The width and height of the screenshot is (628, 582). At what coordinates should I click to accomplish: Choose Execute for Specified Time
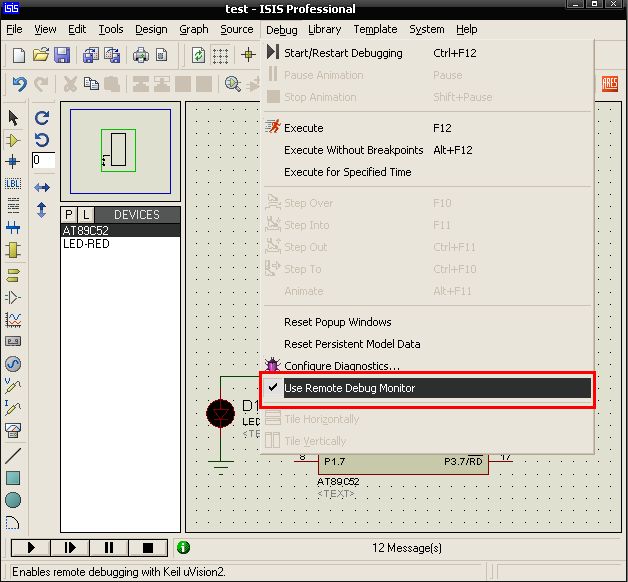(x=427, y=172)
